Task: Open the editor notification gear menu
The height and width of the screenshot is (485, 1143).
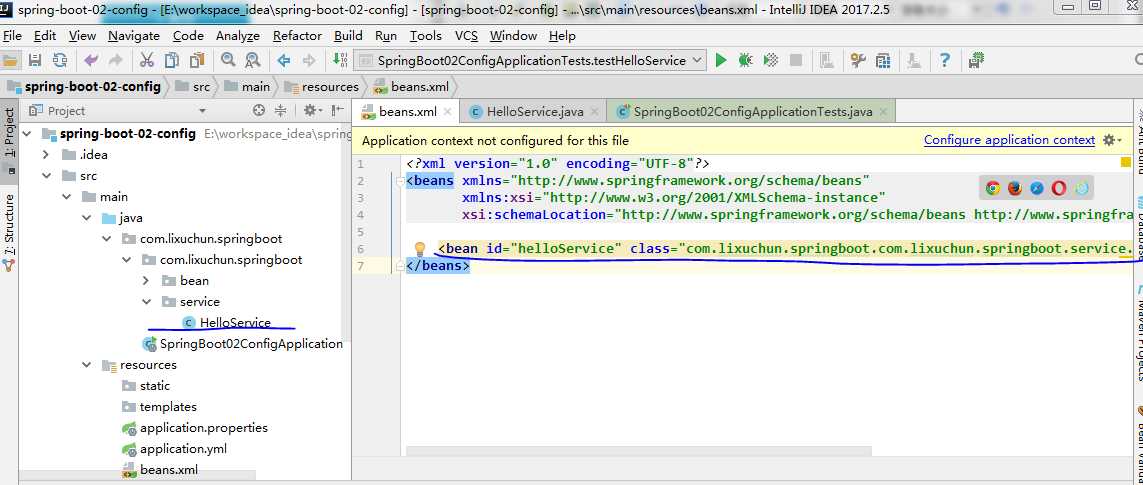Action: pyautogui.click(x=1112, y=140)
